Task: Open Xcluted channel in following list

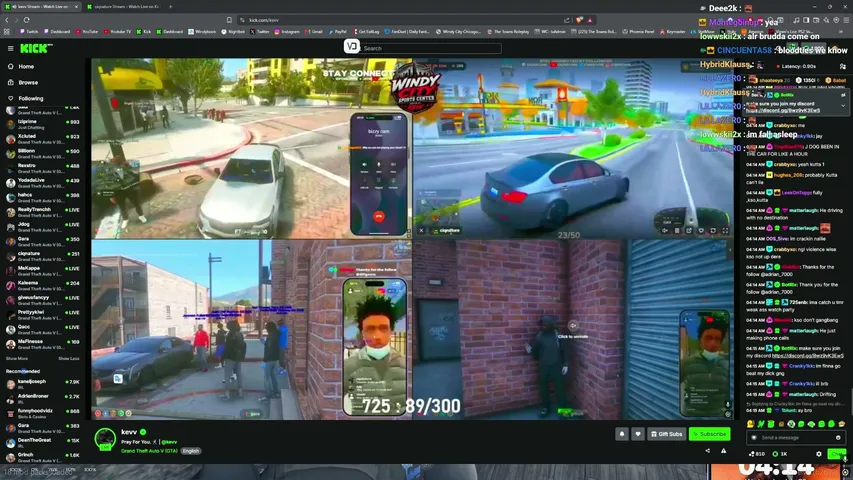Action: tap(42, 139)
